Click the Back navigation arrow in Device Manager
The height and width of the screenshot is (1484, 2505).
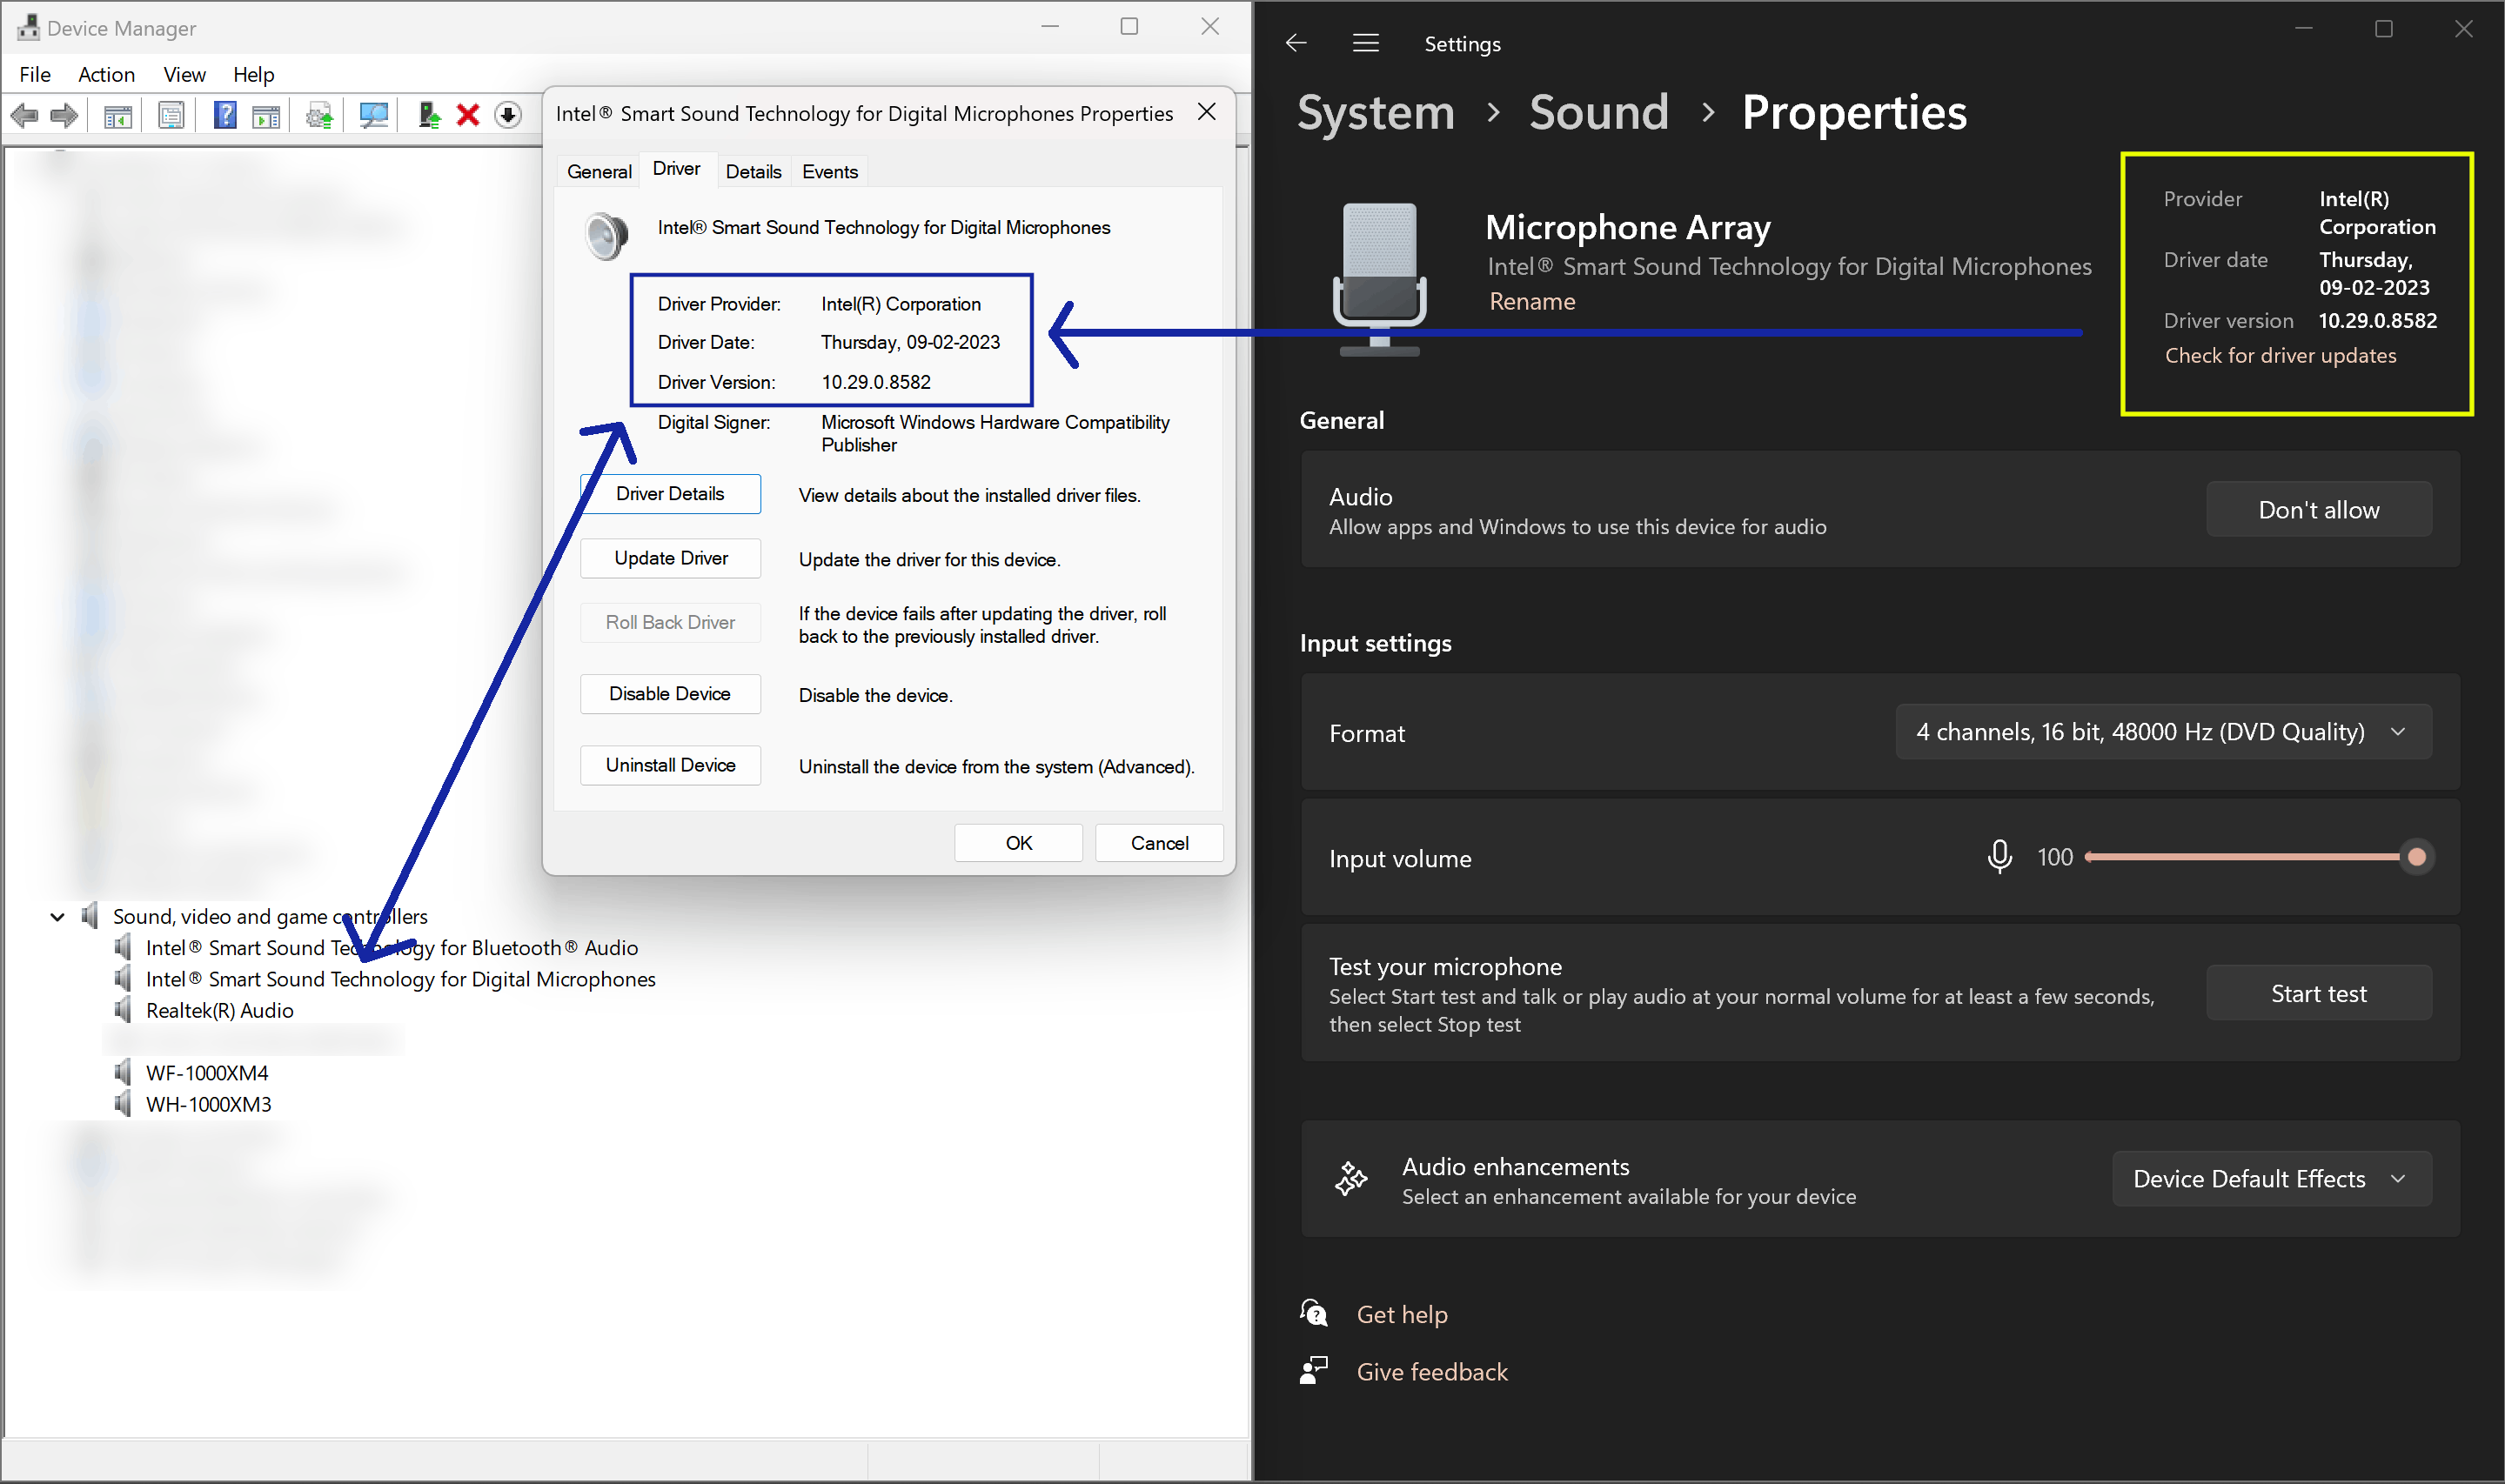click(24, 114)
